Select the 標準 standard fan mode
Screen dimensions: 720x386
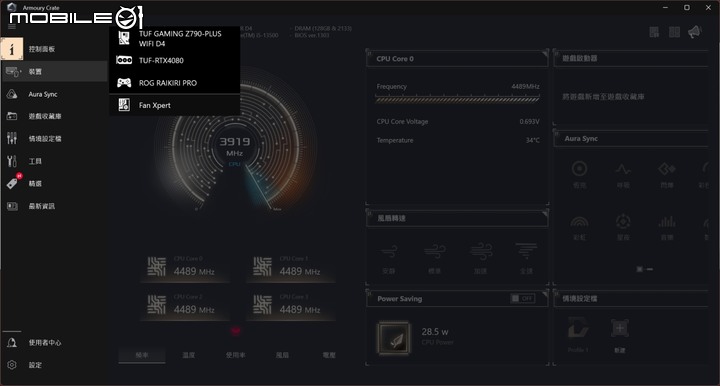coord(434,259)
